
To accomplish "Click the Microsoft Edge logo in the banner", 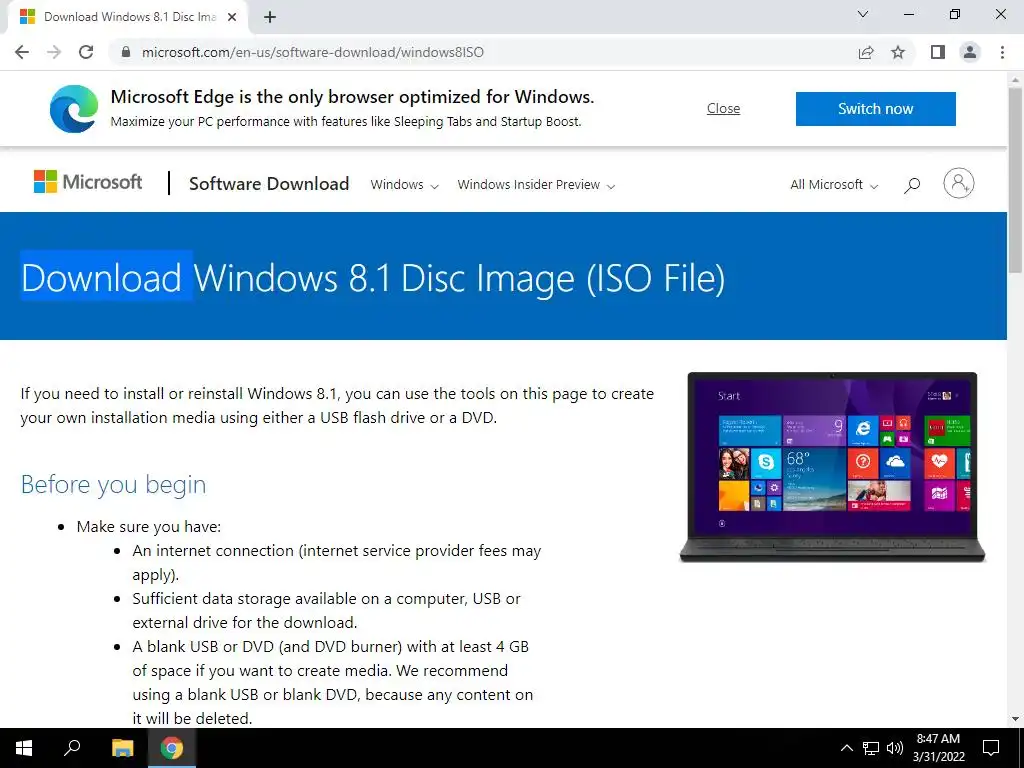I will 74,108.
